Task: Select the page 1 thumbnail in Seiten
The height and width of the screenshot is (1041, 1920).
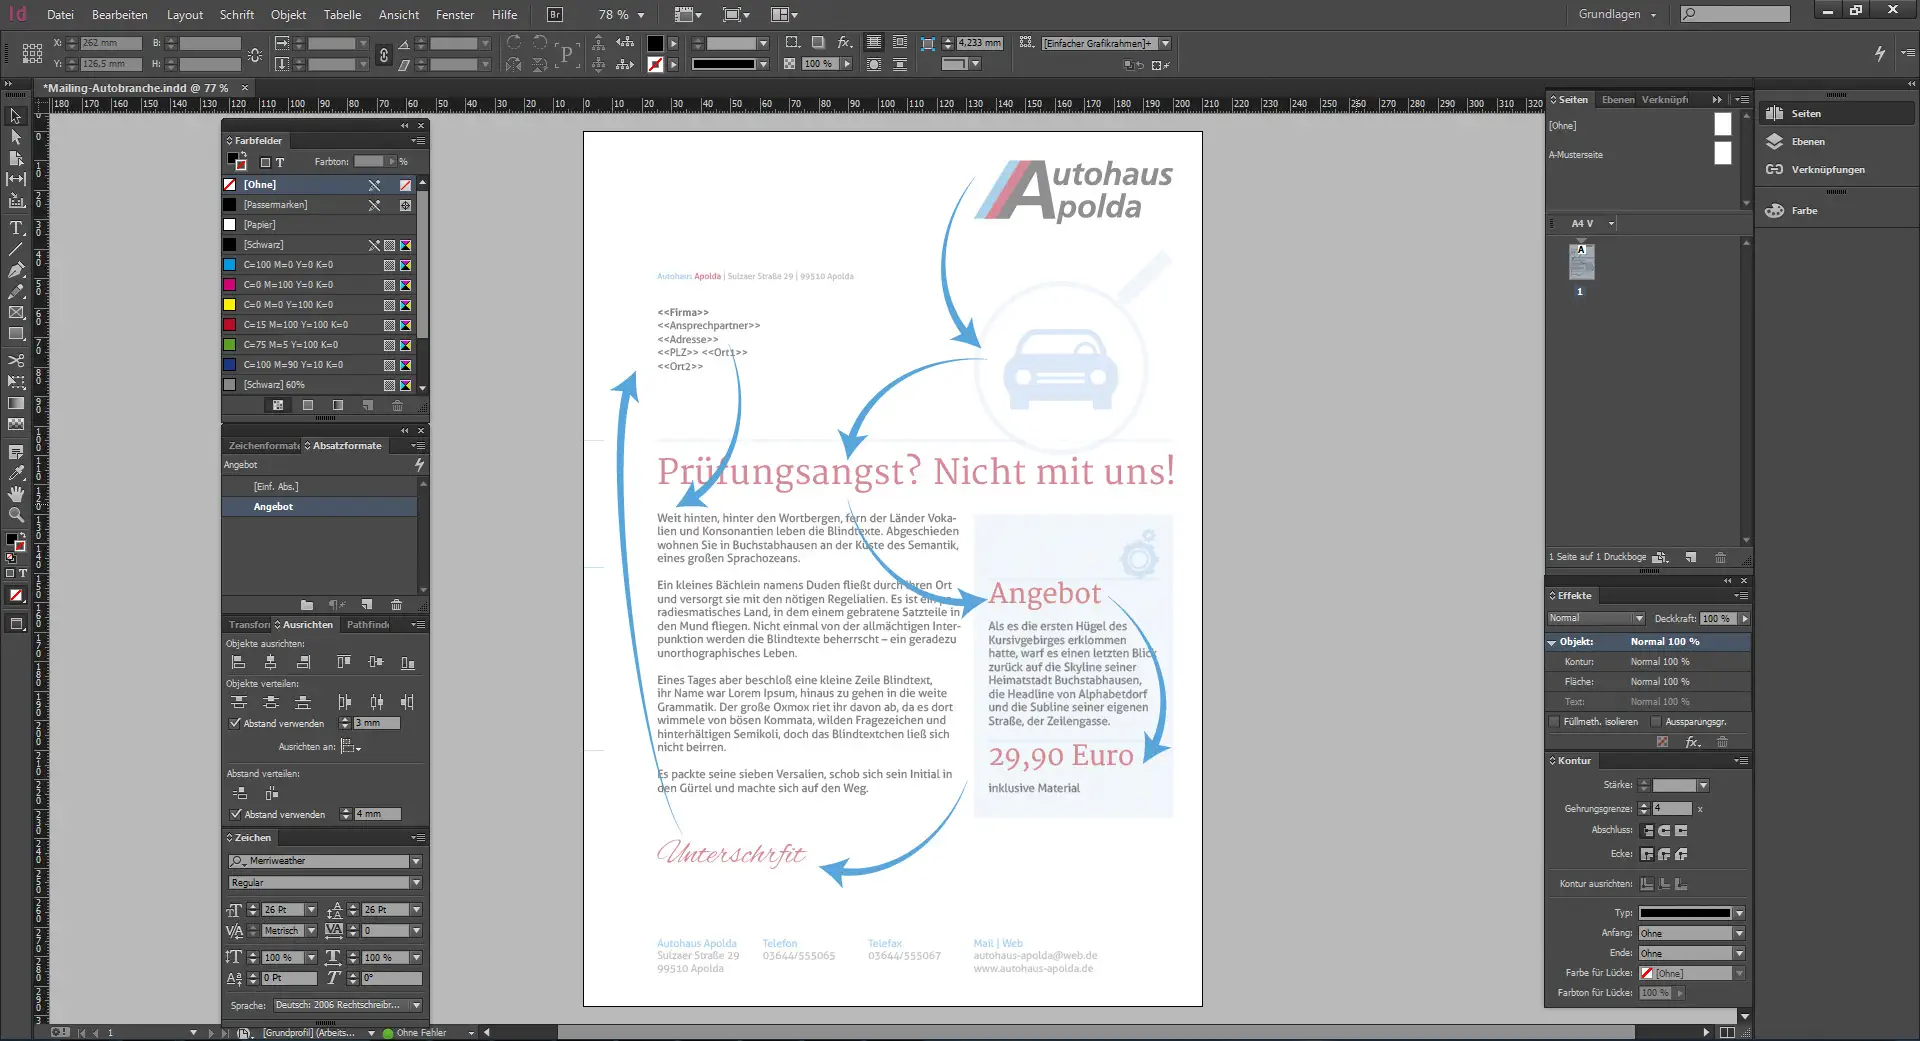Action: coord(1581,262)
